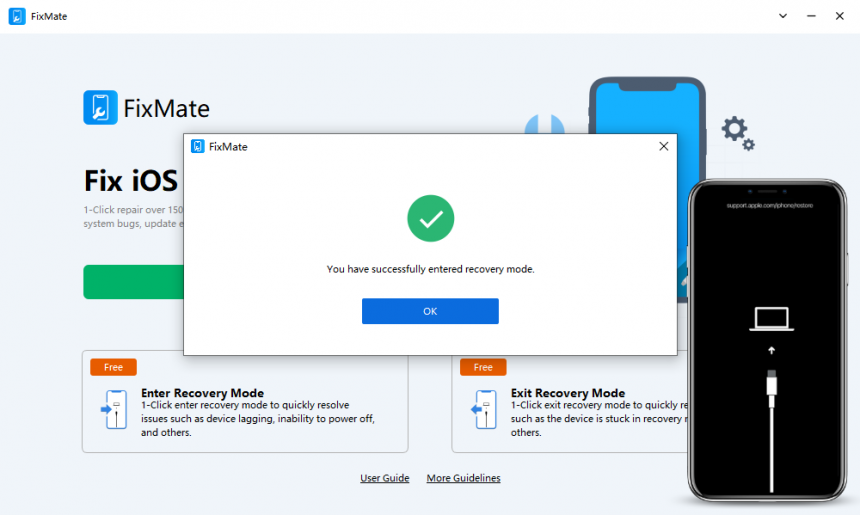The width and height of the screenshot is (860, 515).
Task: Click the green success checkmark icon
Action: [431, 218]
